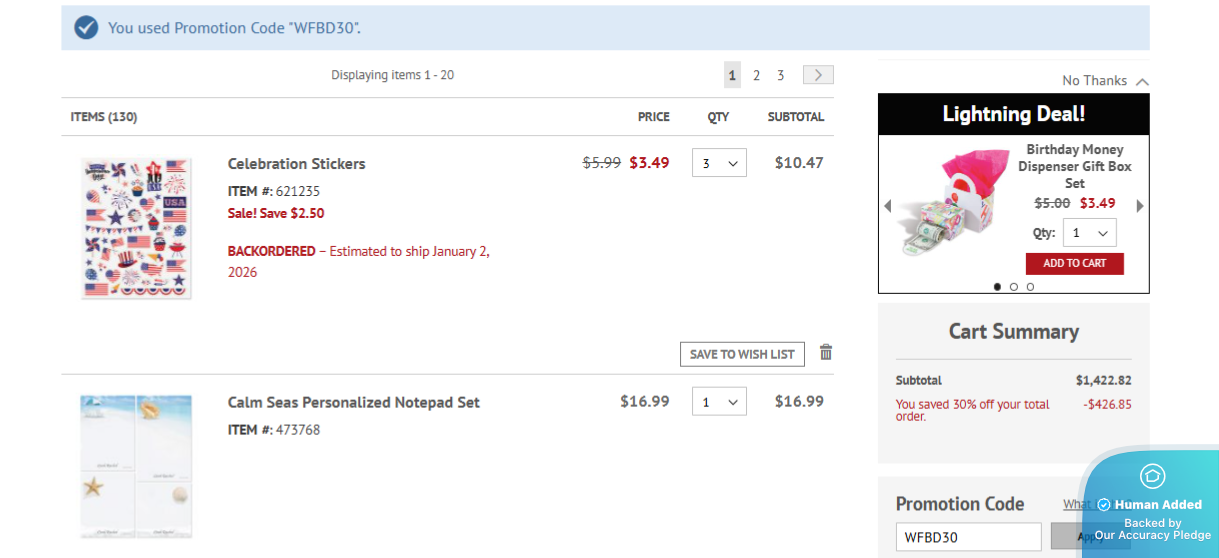Delete Celebration Stickers with trash icon

[x=826, y=352]
